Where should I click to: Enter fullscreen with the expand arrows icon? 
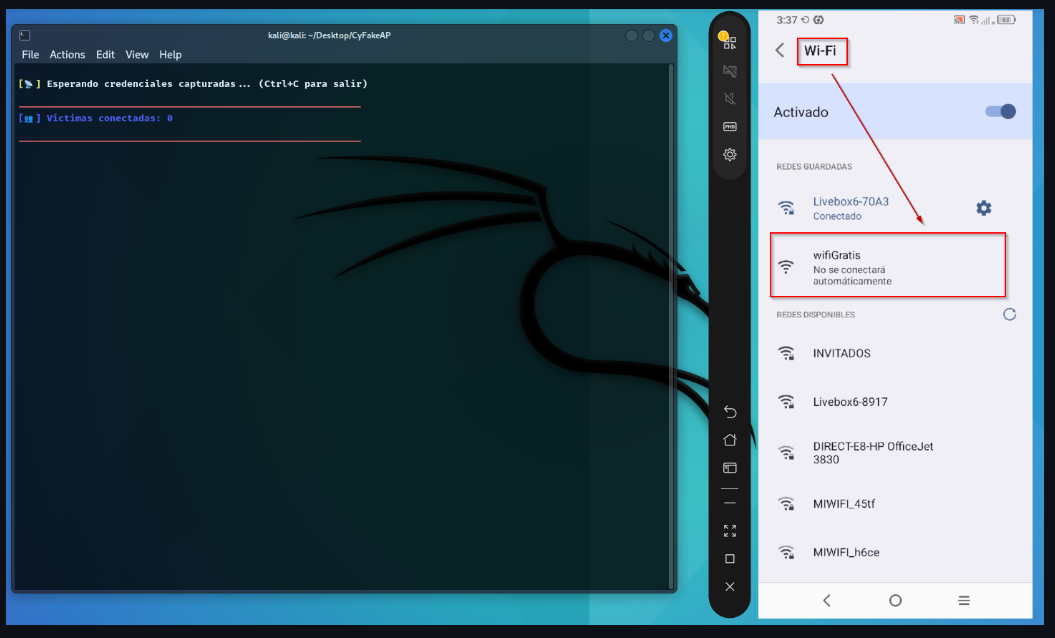tap(730, 531)
